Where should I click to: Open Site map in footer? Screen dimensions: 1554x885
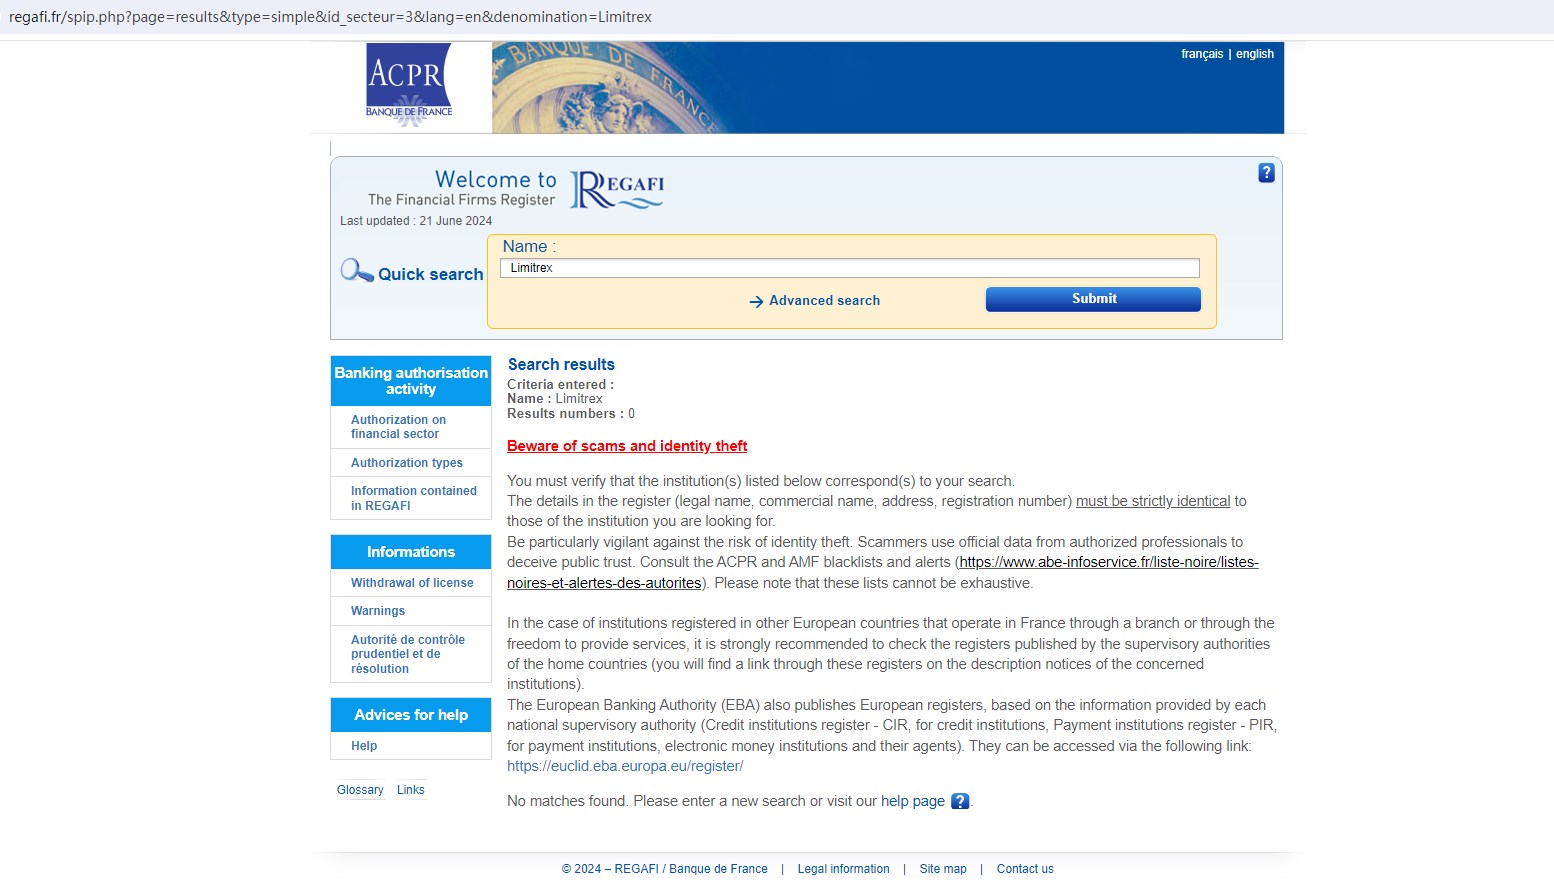tap(943, 869)
